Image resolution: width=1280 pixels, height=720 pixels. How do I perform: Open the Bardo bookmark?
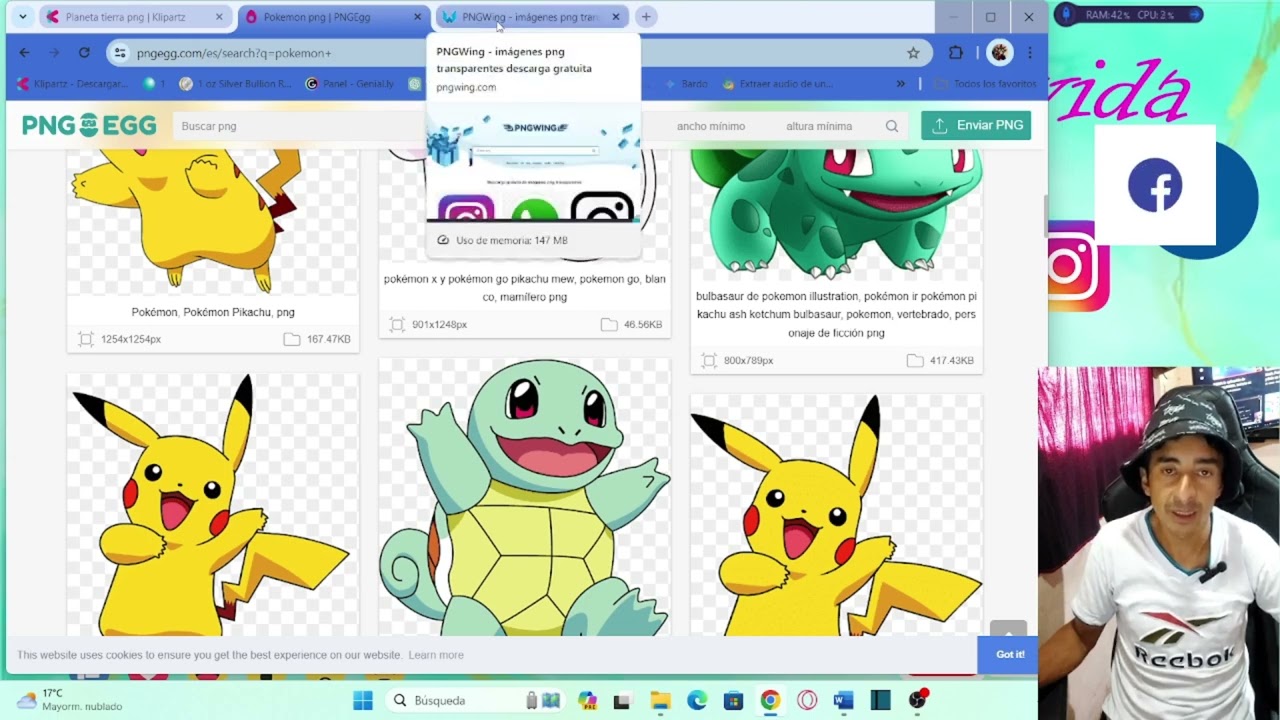686,84
